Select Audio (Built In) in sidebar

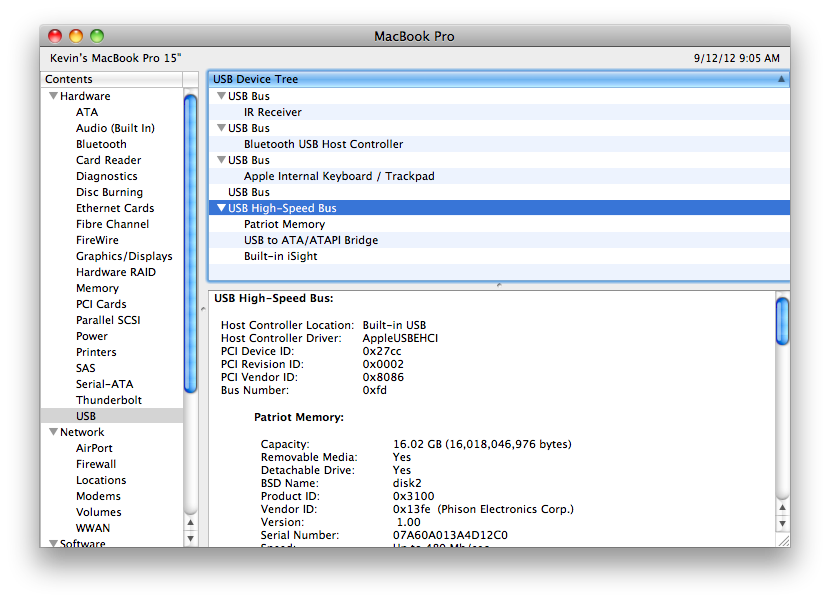click(x=115, y=128)
